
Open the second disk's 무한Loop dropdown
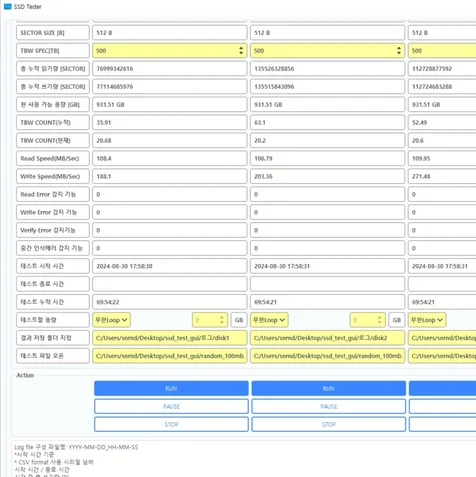pos(269,320)
